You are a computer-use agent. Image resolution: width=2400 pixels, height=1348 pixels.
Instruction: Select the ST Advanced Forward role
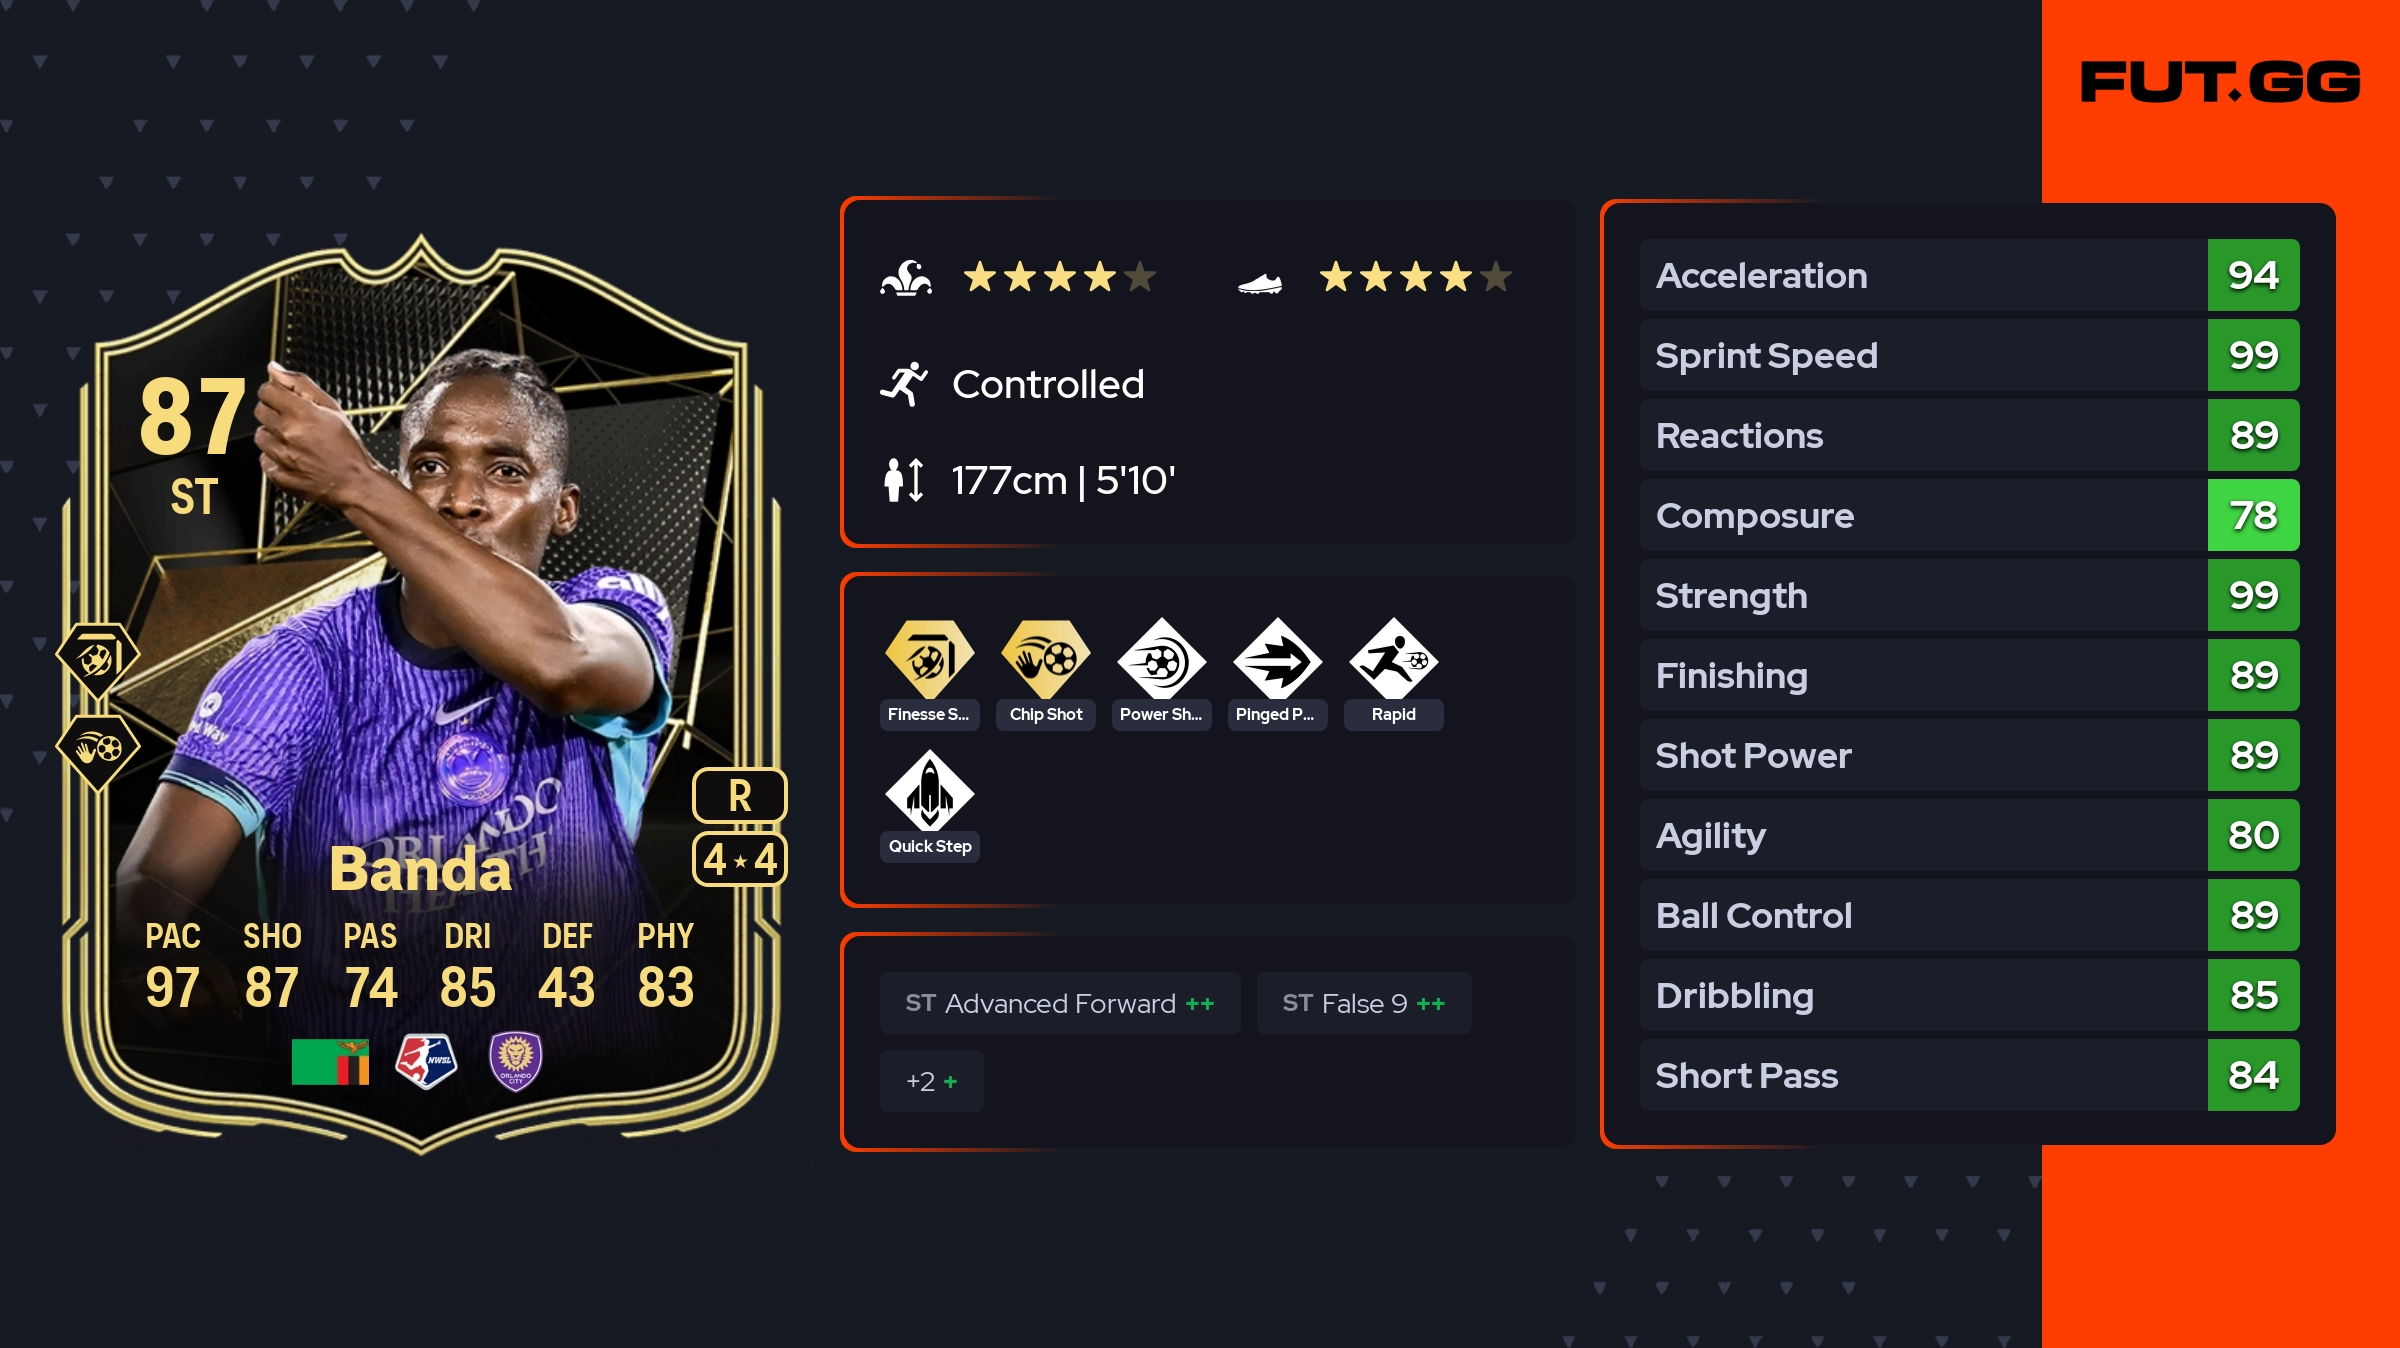1060,1003
